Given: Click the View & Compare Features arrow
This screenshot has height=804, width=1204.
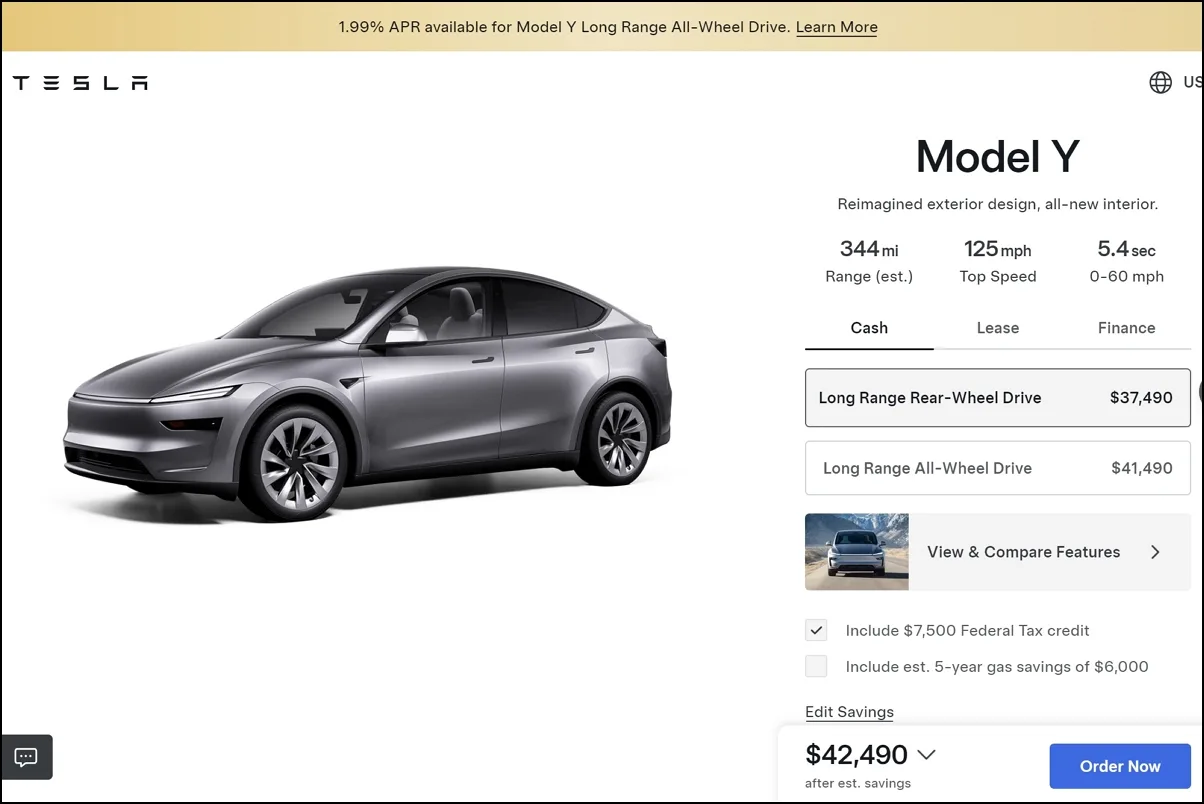Looking at the screenshot, I should [x=1155, y=552].
